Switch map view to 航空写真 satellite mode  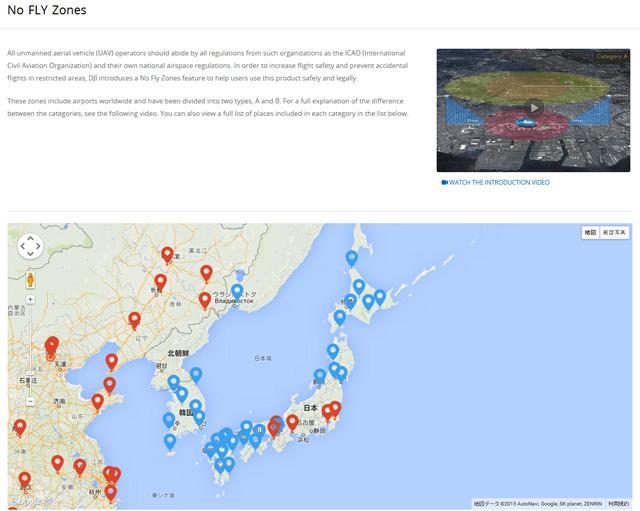pos(614,233)
